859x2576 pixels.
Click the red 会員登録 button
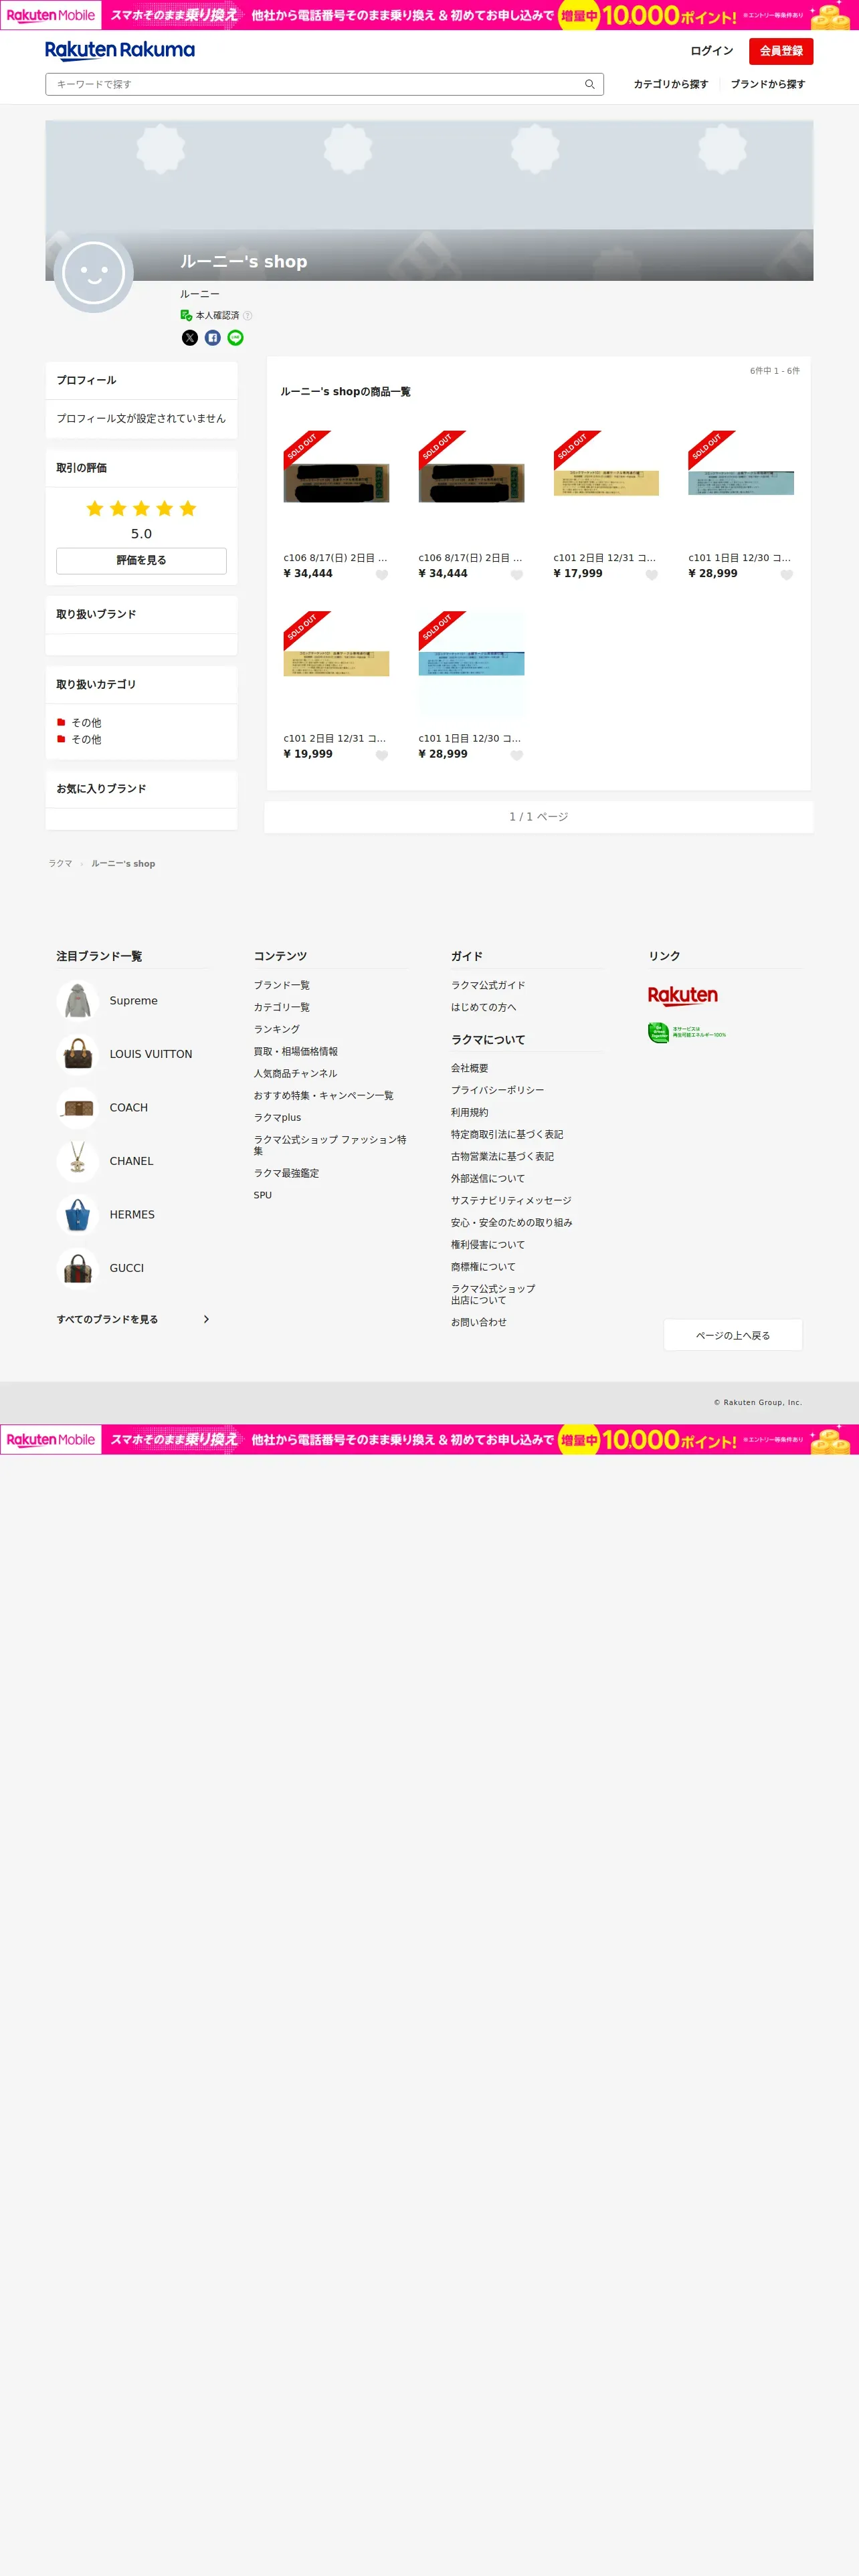(x=781, y=51)
